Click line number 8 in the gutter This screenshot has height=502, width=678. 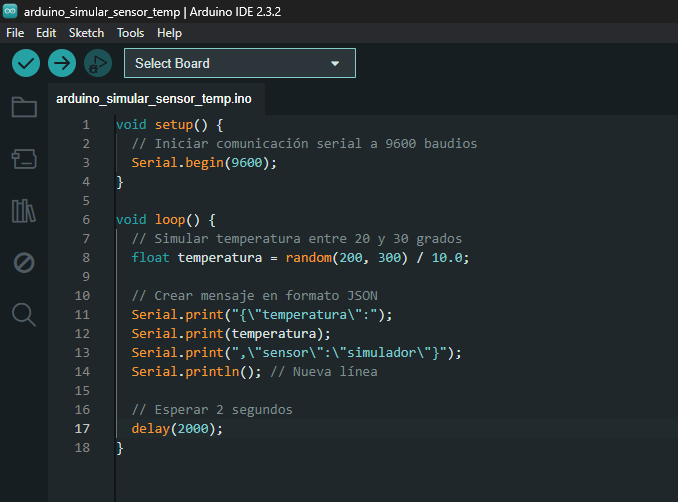pyautogui.click(x=85, y=257)
